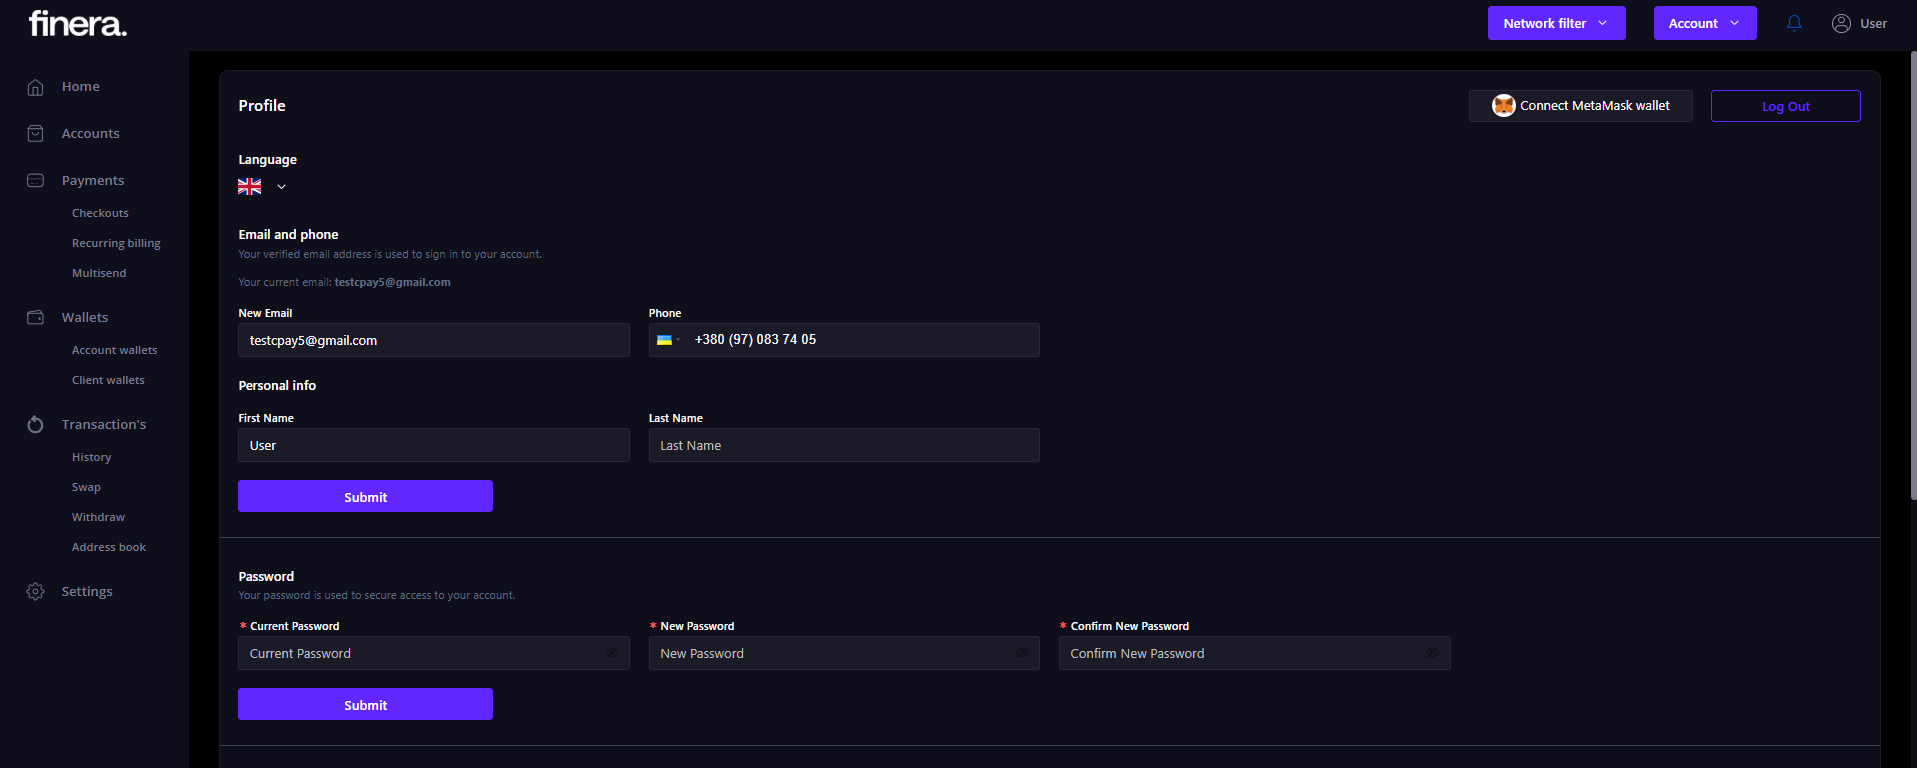The width and height of the screenshot is (1917, 768).
Task: Open the language flag selector
Action: click(x=262, y=187)
